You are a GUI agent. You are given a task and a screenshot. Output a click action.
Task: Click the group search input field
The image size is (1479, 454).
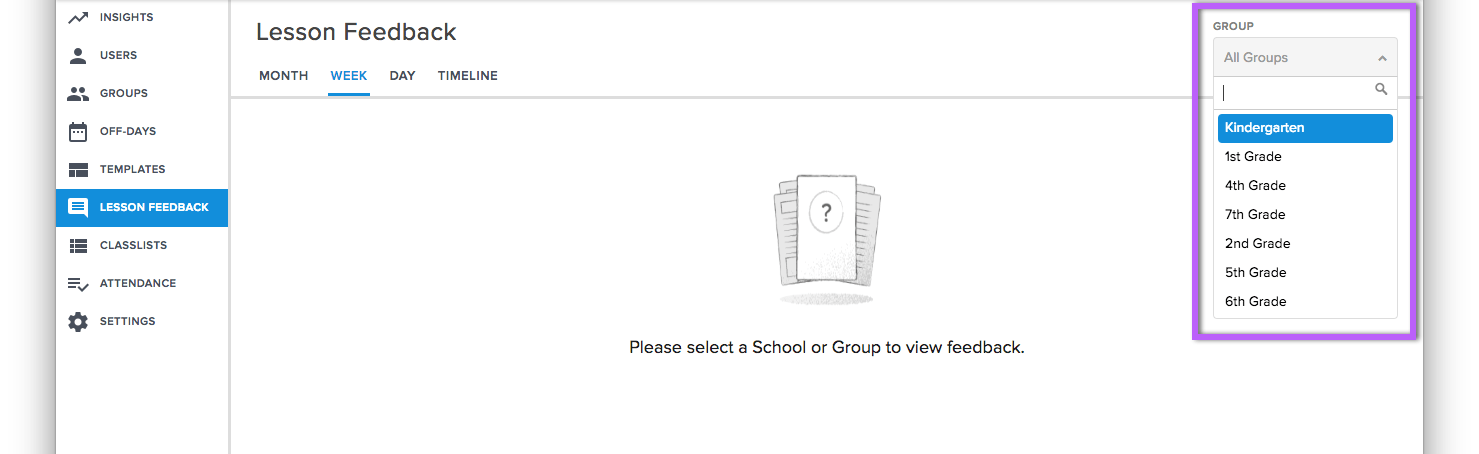click(1305, 91)
